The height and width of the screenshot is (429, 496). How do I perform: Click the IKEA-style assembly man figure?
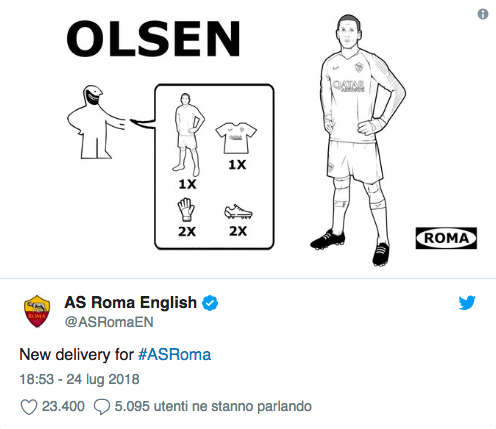click(x=96, y=122)
